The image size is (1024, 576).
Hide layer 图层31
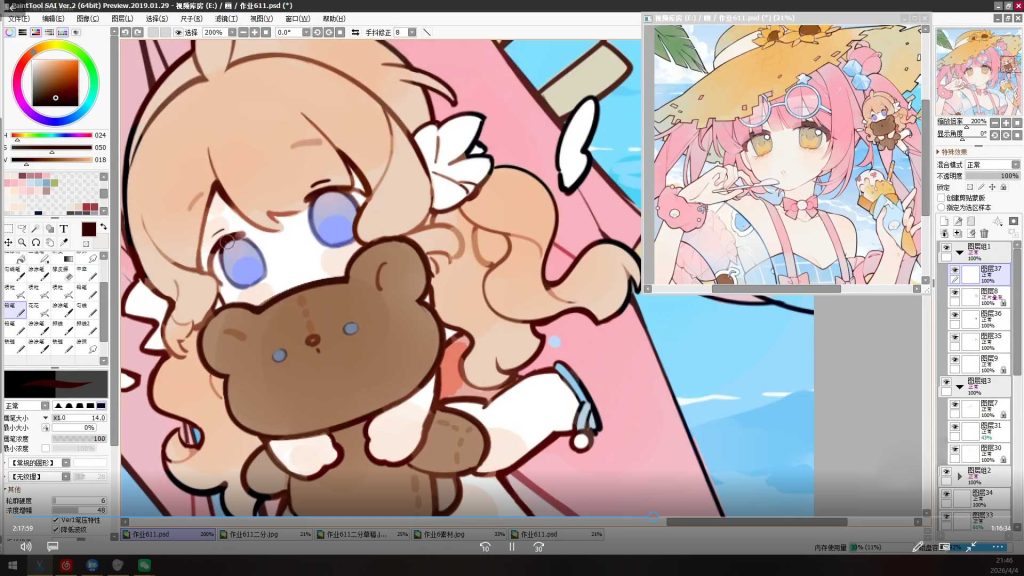pos(955,427)
